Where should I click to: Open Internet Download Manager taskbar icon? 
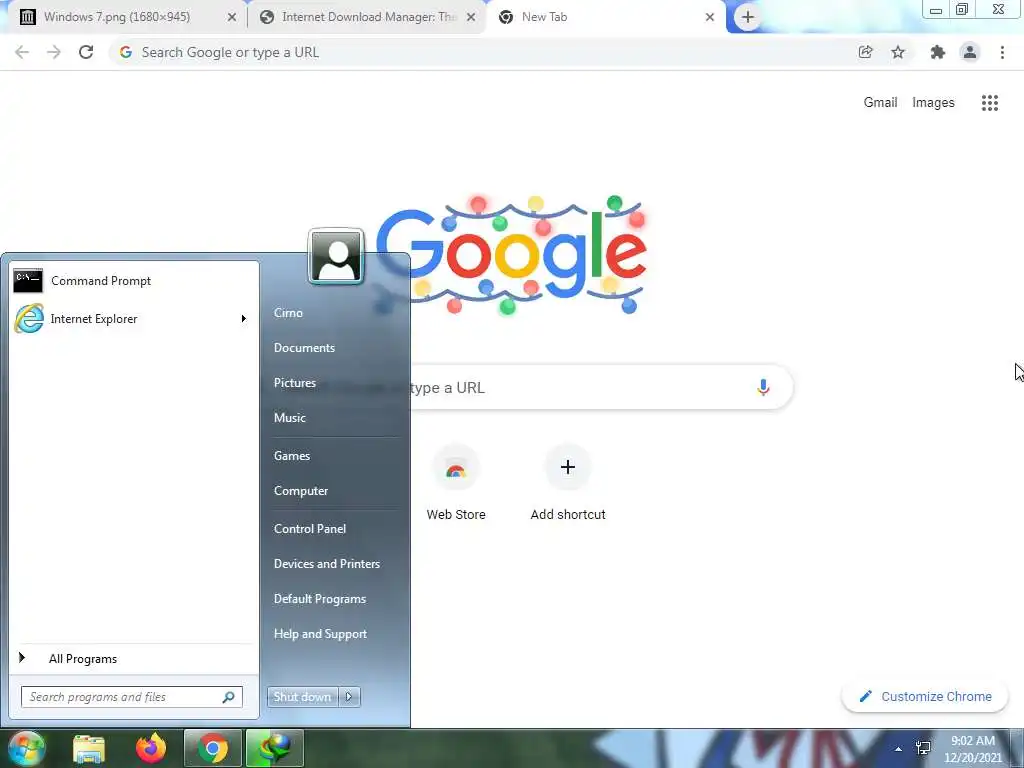(x=274, y=748)
